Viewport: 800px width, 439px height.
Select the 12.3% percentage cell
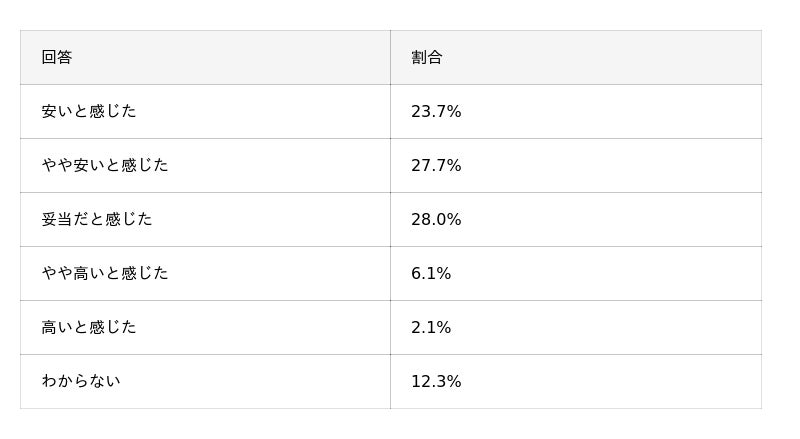click(436, 382)
